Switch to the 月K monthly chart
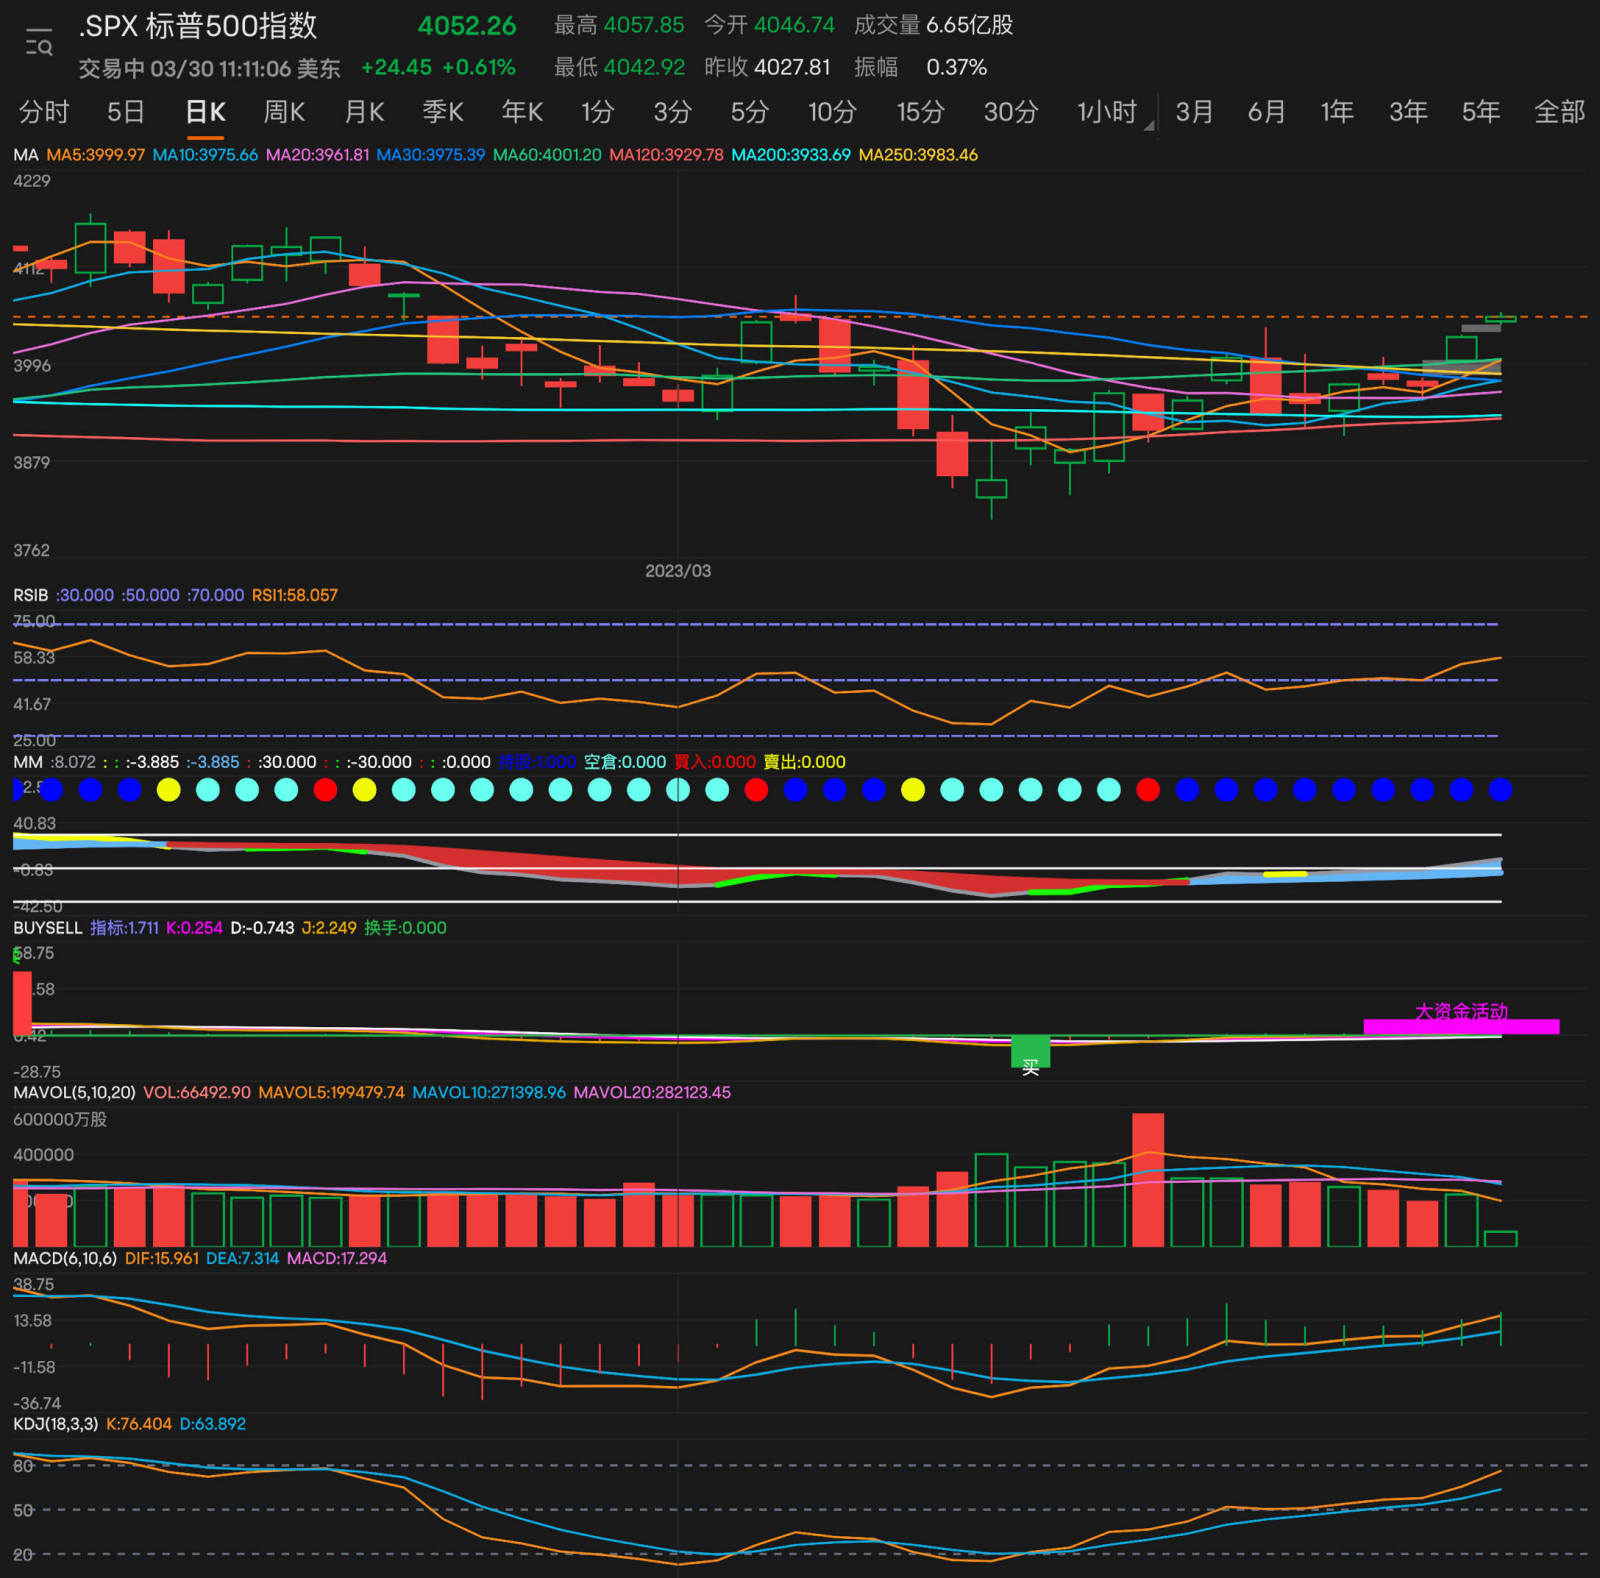The width and height of the screenshot is (1600, 1578). [364, 112]
